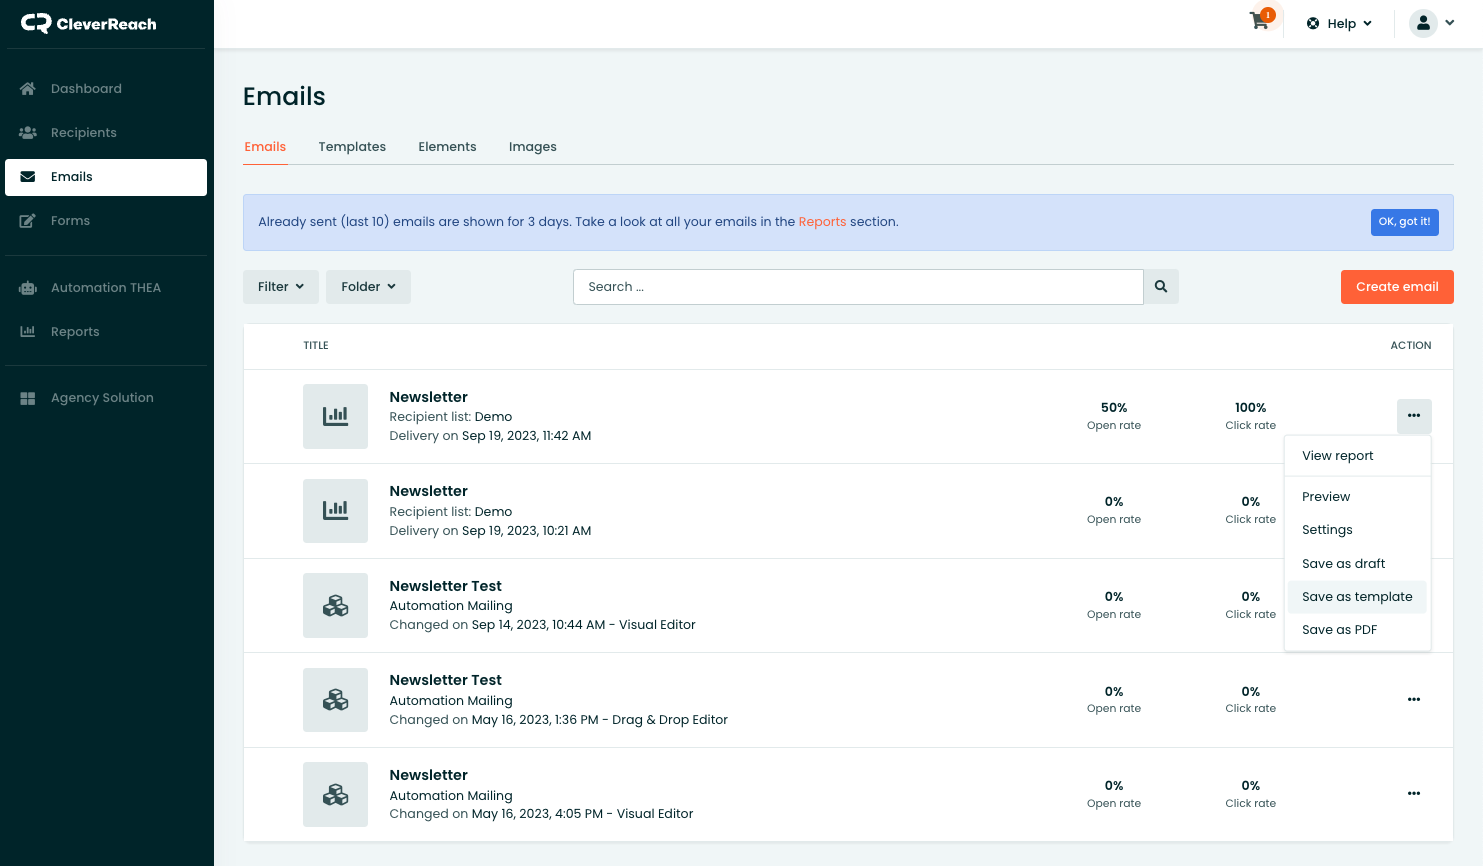The width and height of the screenshot is (1483, 866).
Task: Click the Create email button
Action: pyautogui.click(x=1396, y=286)
